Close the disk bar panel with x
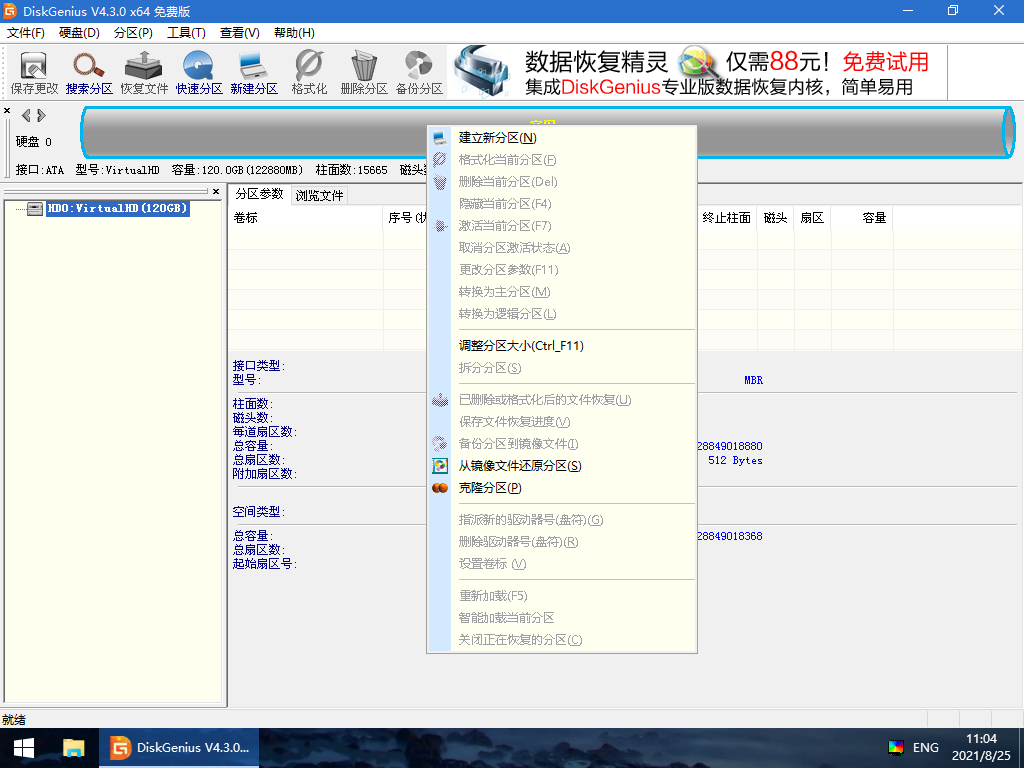This screenshot has width=1024, height=768. click(7, 111)
